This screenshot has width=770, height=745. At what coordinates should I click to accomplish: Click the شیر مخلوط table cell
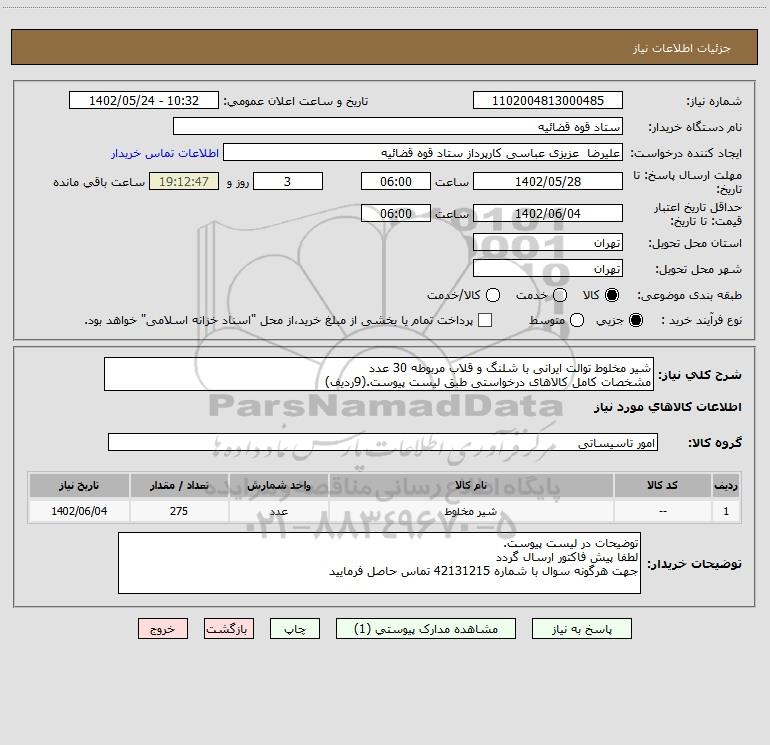click(x=471, y=511)
